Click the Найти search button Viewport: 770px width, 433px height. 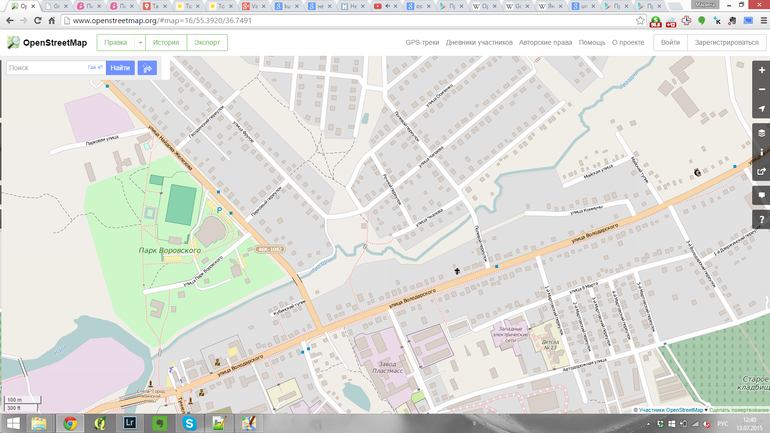pyautogui.click(x=120, y=68)
